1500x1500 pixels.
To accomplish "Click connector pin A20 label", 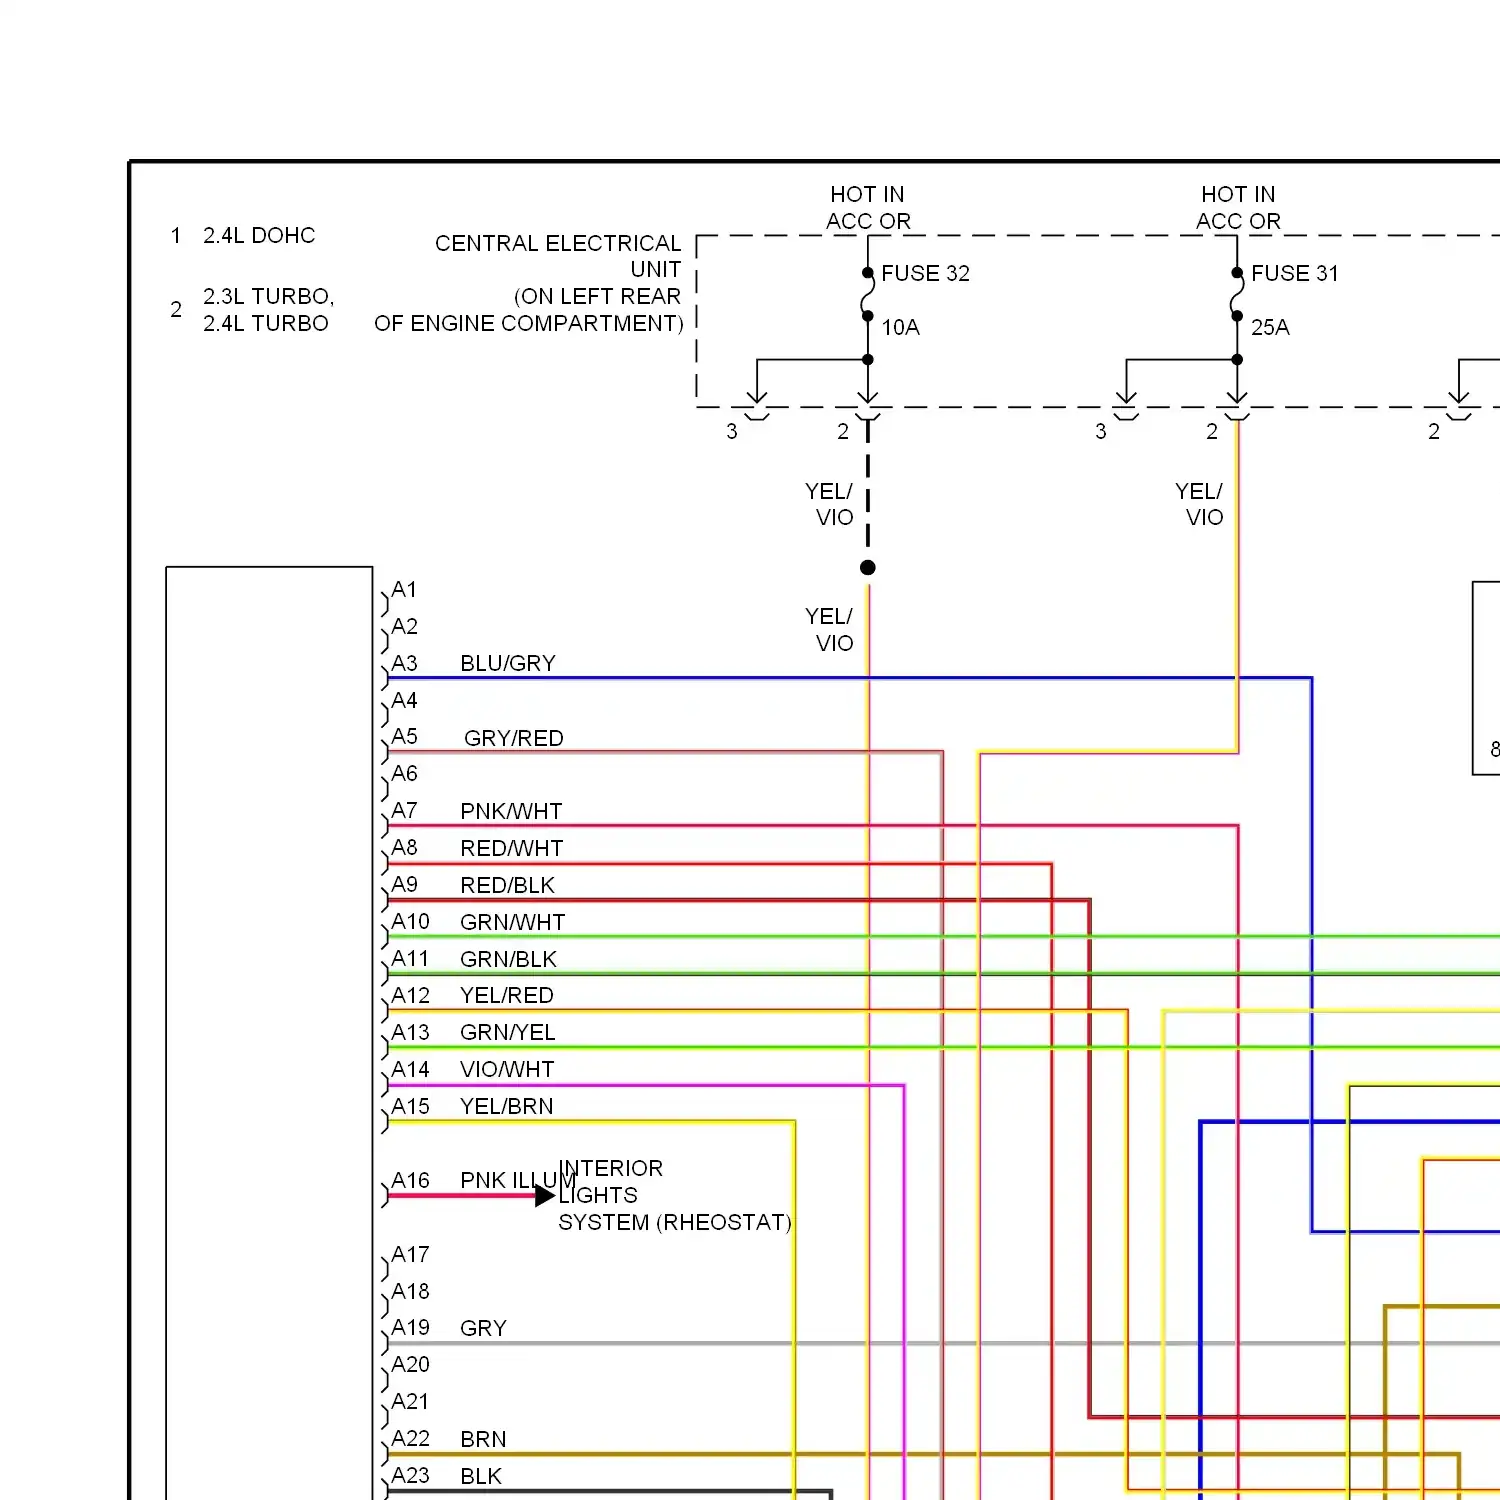I will tap(410, 1364).
